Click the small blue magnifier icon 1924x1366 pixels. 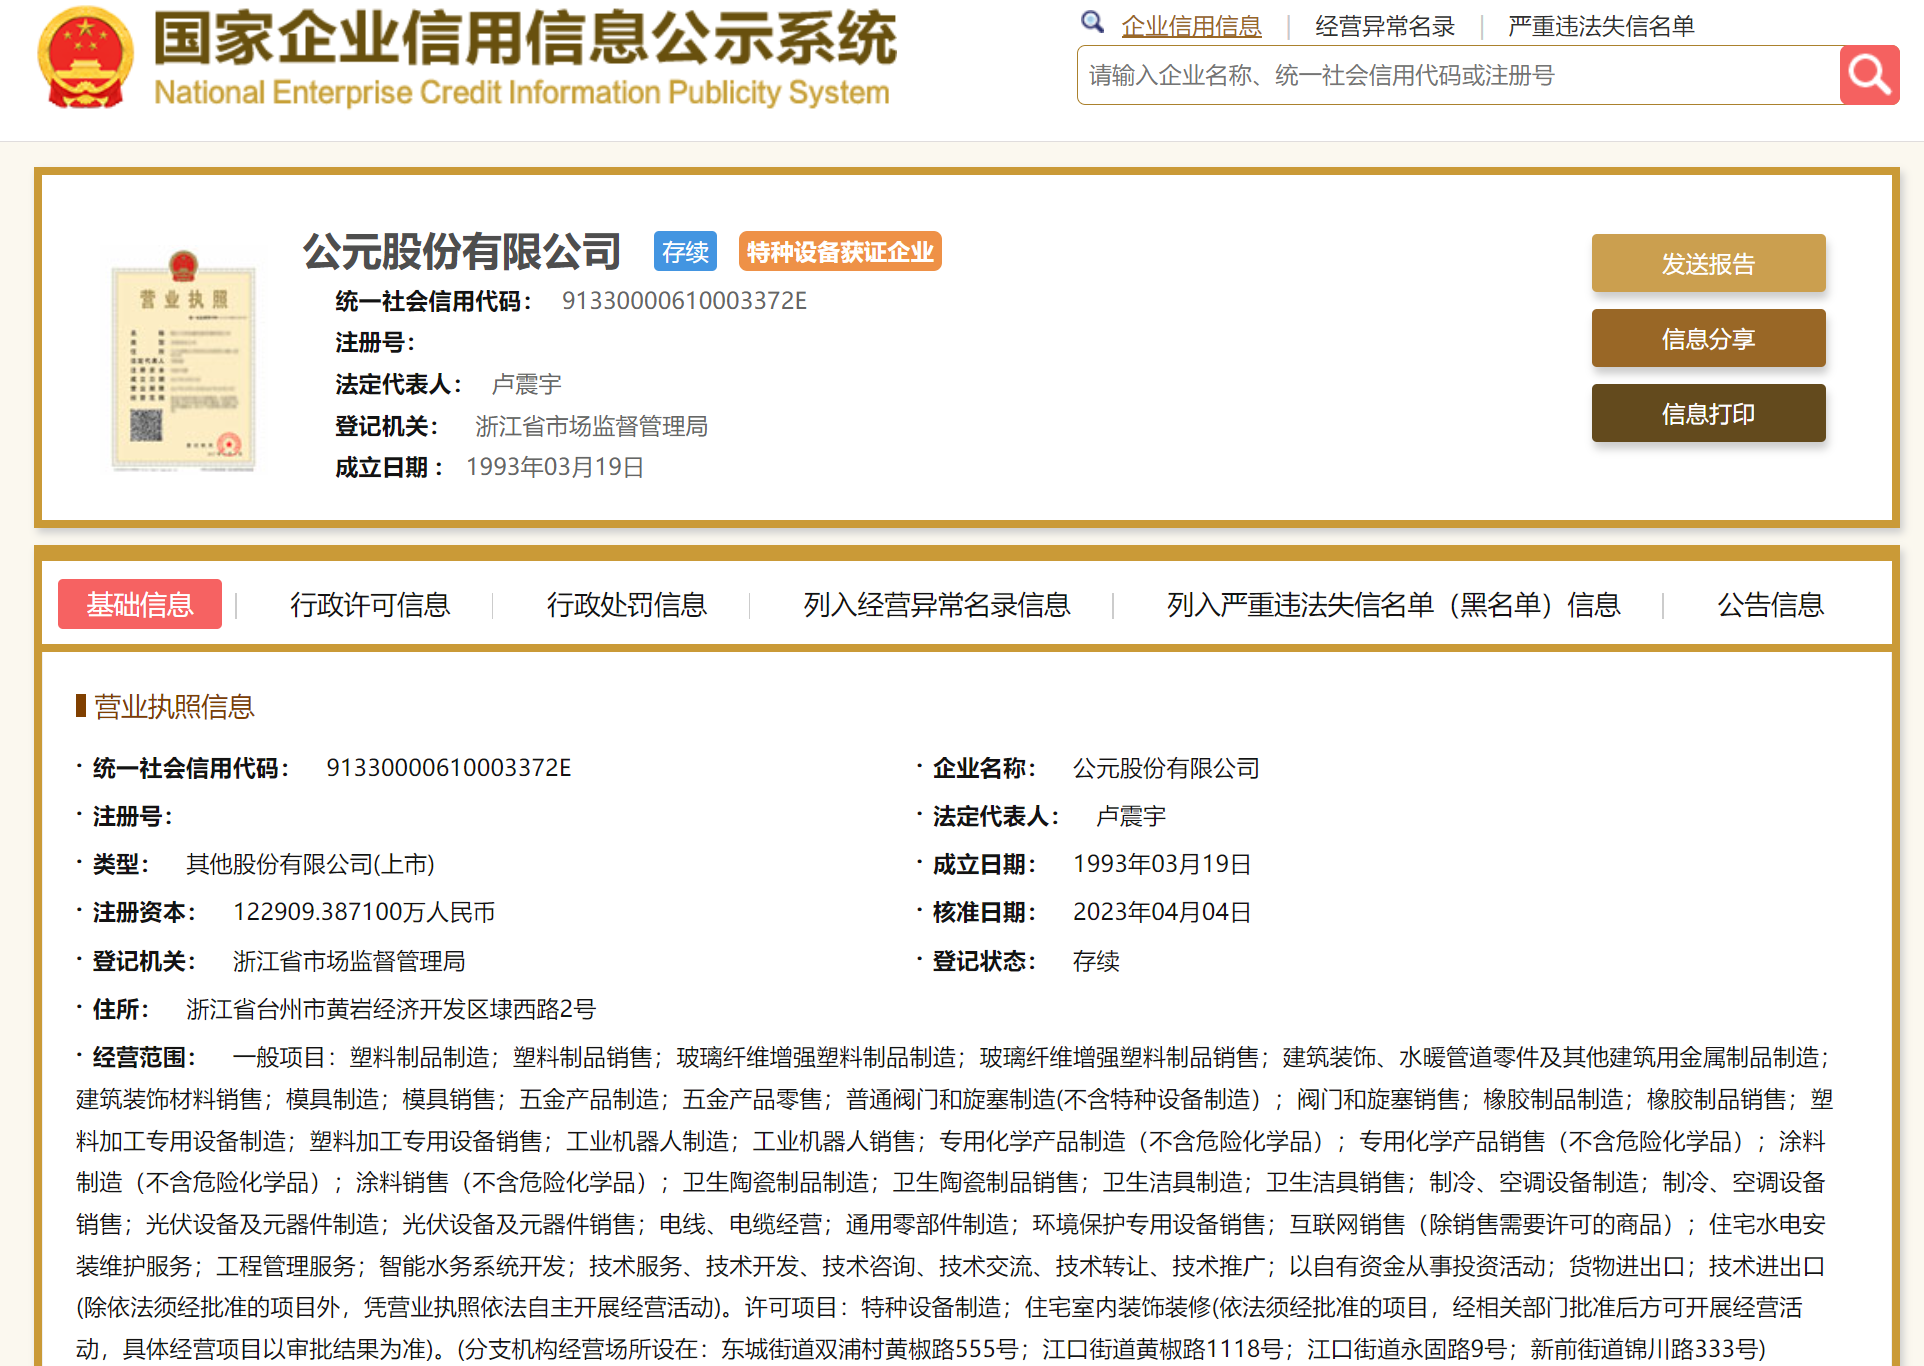[x=1092, y=22]
